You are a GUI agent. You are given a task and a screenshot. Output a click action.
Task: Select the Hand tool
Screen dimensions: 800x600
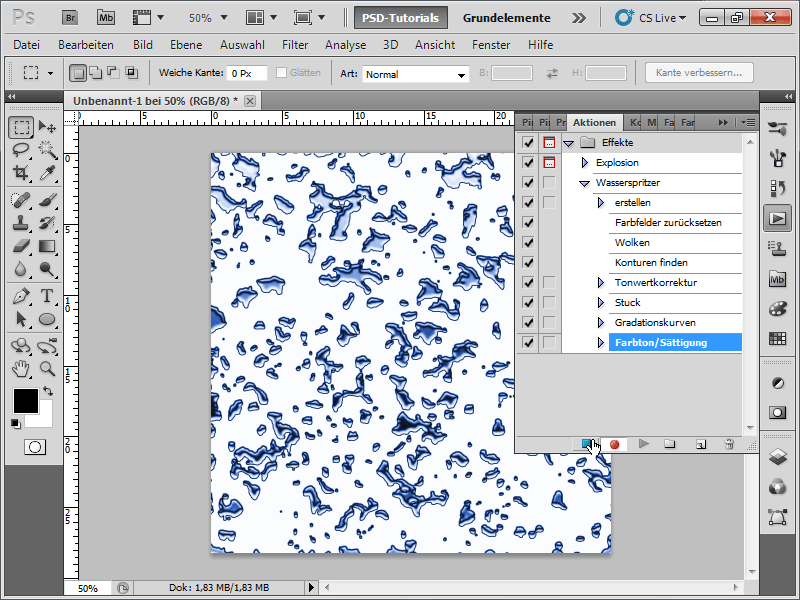point(21,368)
